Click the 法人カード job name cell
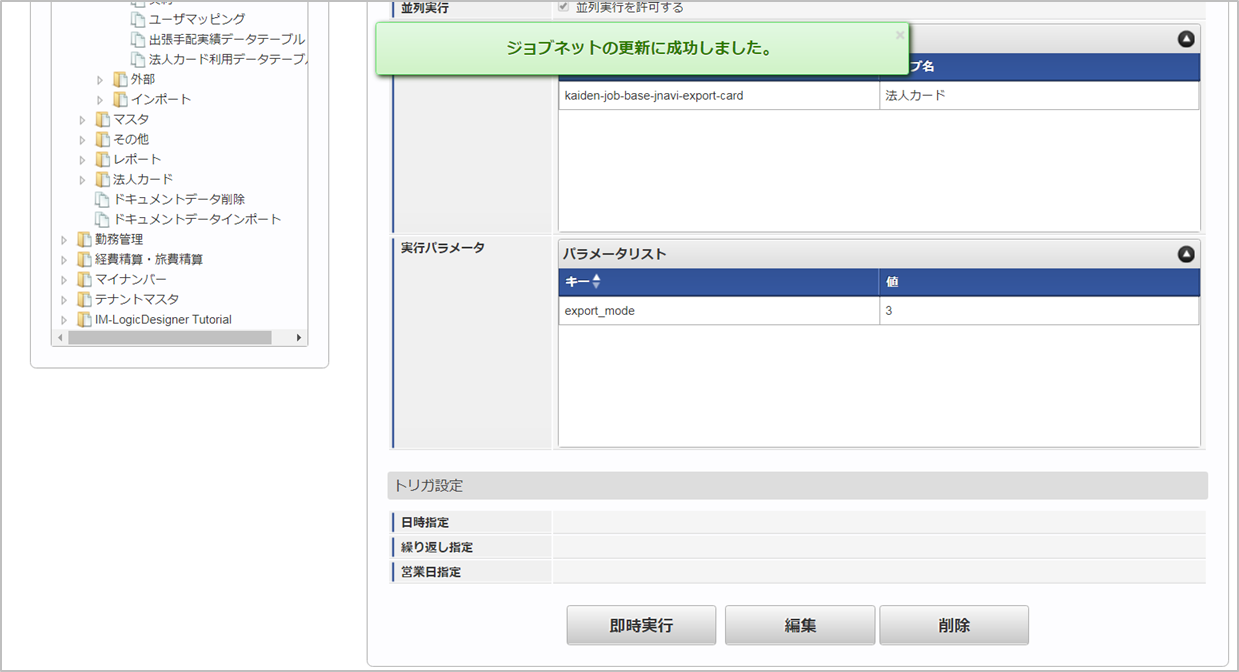Image resolution: width=1239 pixels, height=672 pixels. (x=1039, y=96)
